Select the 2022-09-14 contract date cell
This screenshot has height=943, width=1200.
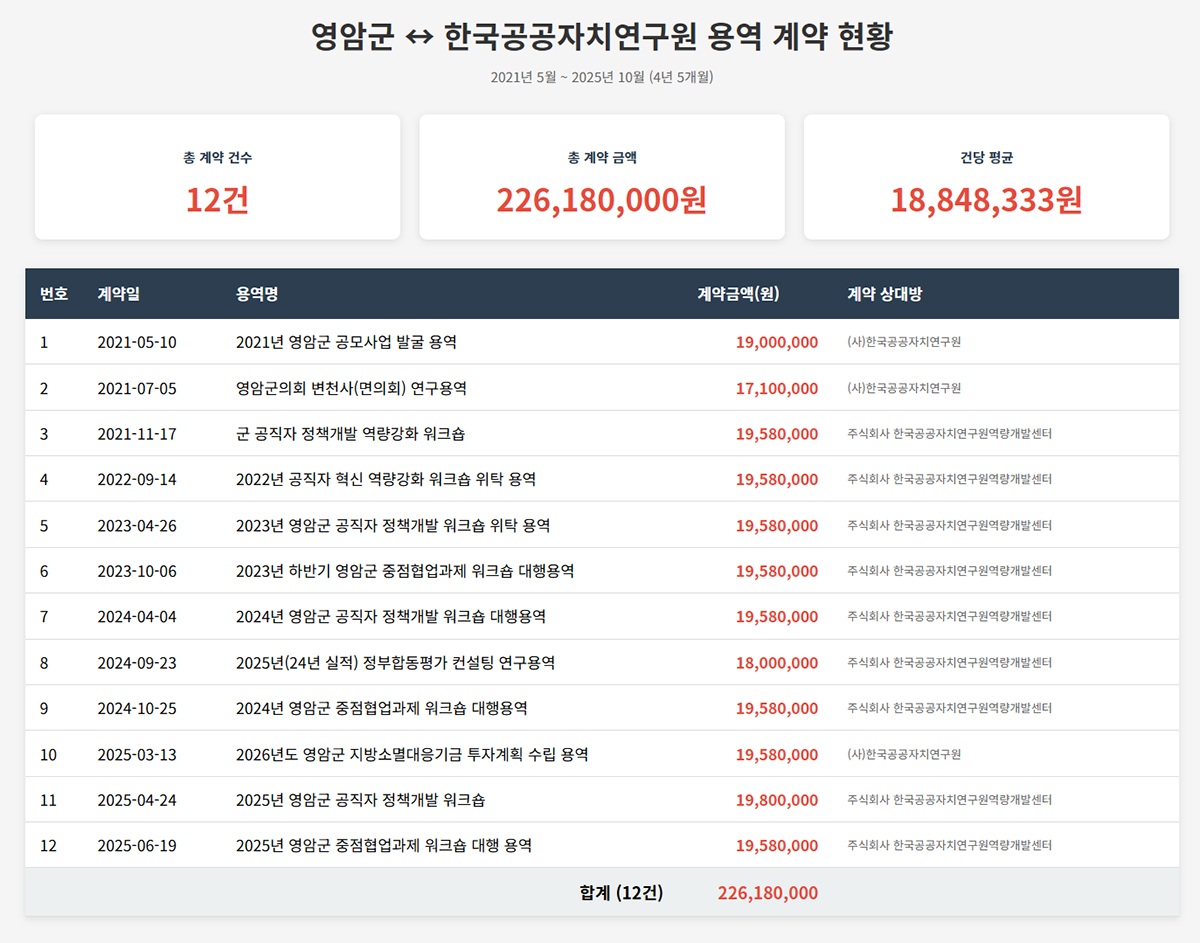[x=137, y=480]
